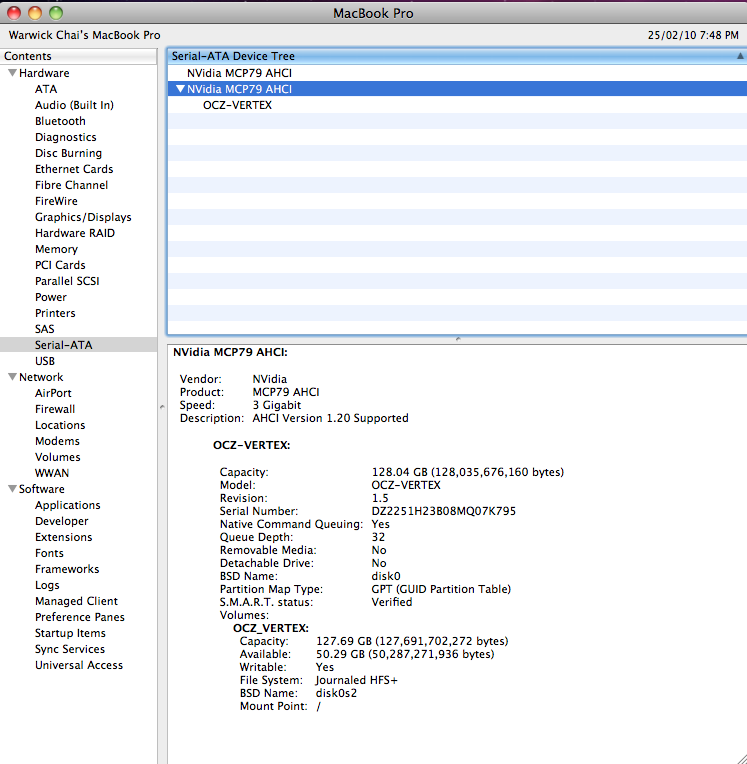Select first NVidia MCP79 AHCI entry

click(x=457, y=73)
